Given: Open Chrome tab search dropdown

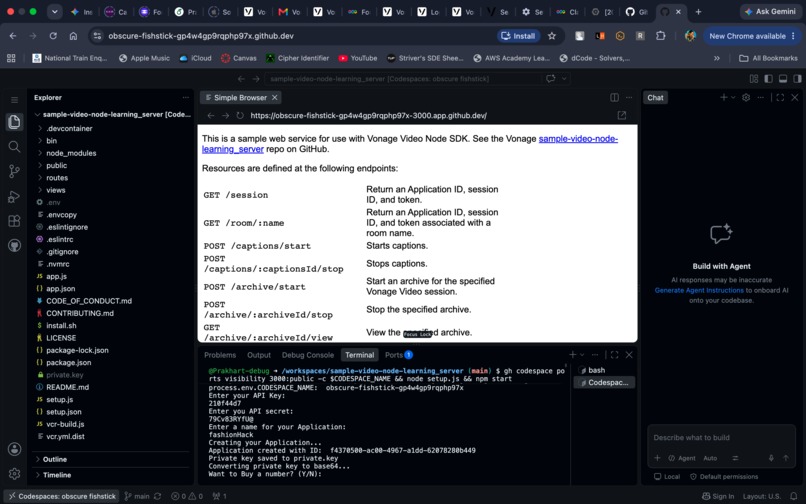Looking at the screenshot, I should [54, 11].
